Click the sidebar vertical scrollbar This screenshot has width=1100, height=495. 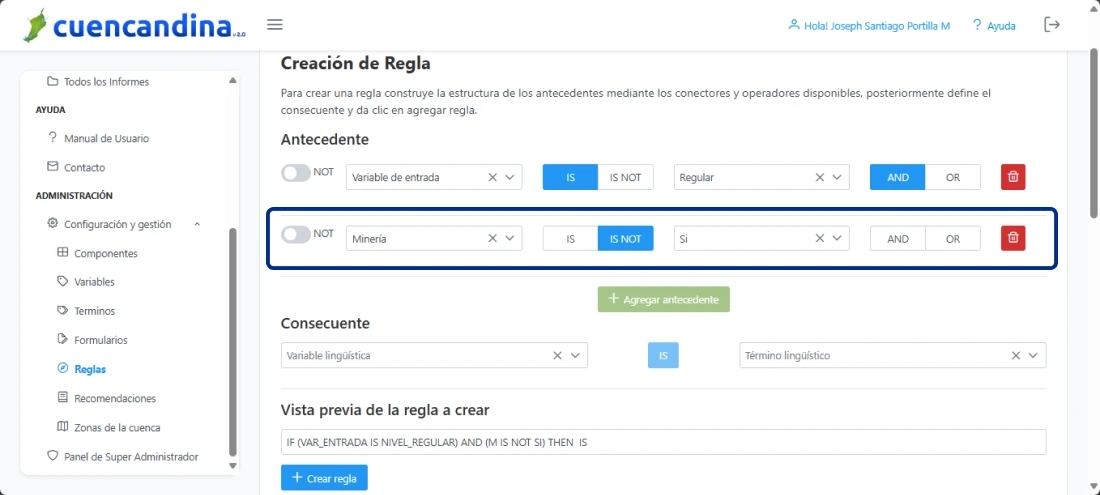click(x=233, y=340)
